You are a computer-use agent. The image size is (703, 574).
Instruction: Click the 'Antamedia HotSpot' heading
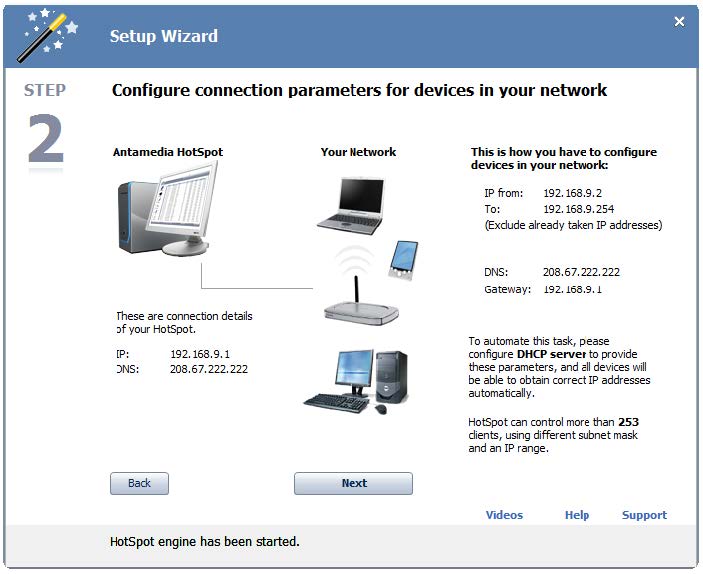point(168,152)
